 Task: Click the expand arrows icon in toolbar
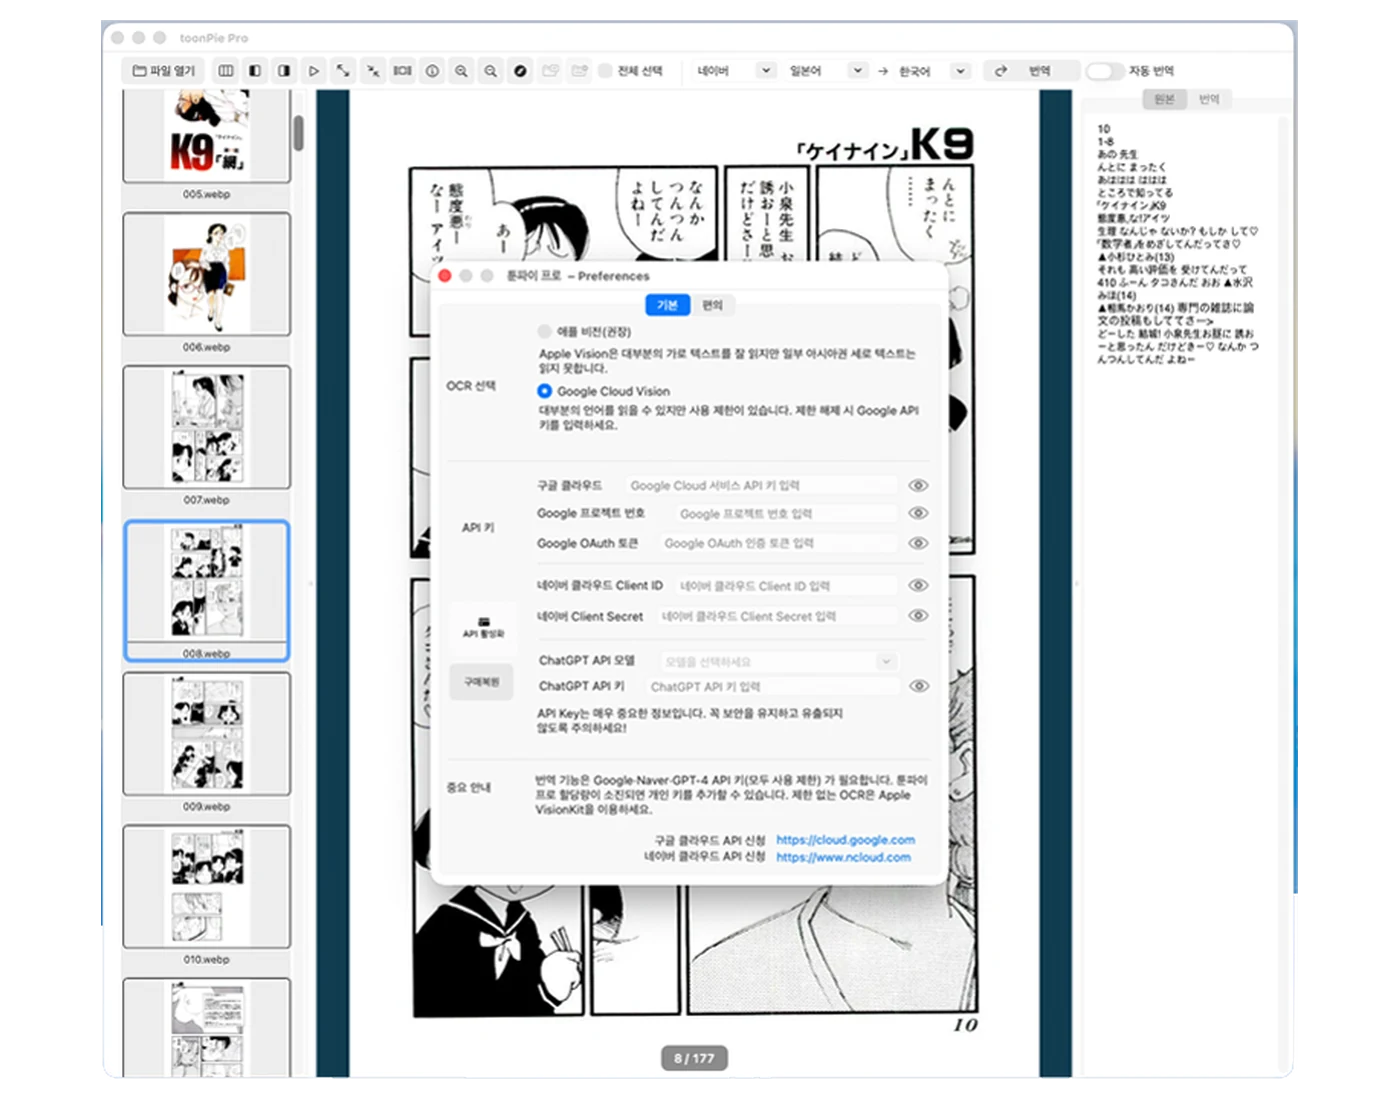pos(343,71)
